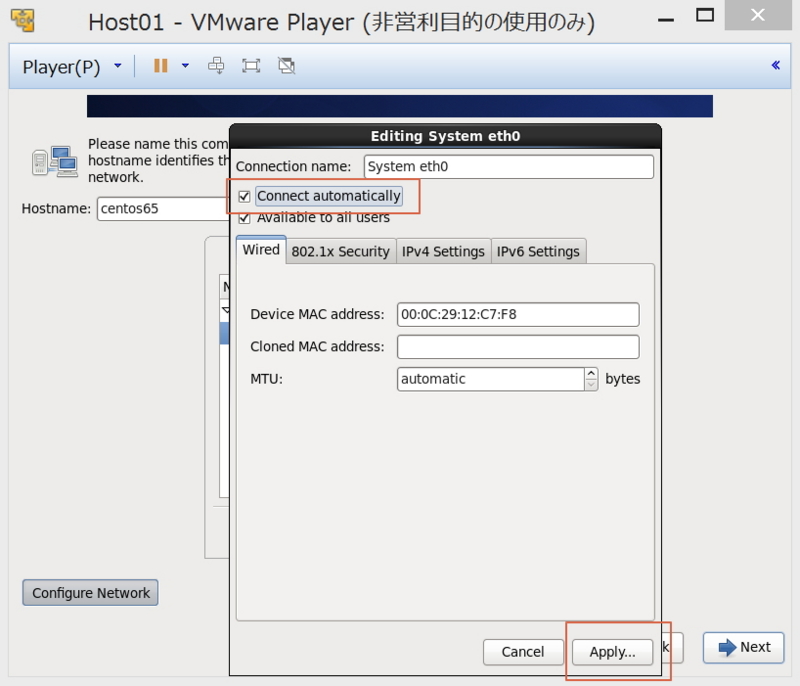Toggle Available to all users checkbox
This screenshot has height=686, width=800.
coord(244,219)
